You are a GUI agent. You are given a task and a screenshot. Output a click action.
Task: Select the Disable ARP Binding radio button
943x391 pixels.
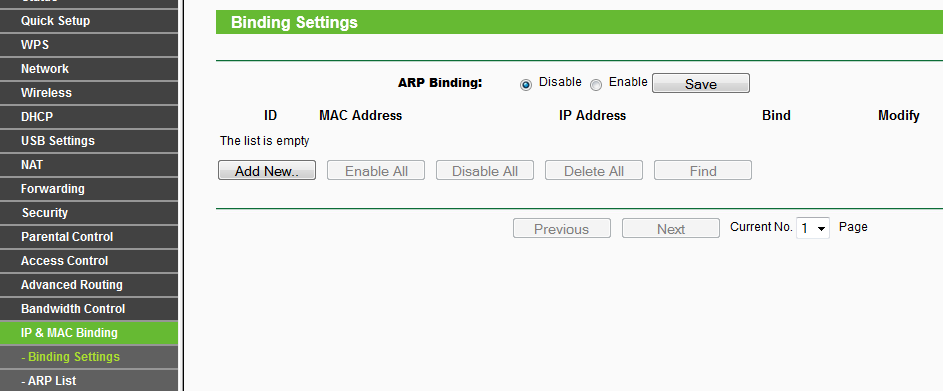(x=526, y=85)
